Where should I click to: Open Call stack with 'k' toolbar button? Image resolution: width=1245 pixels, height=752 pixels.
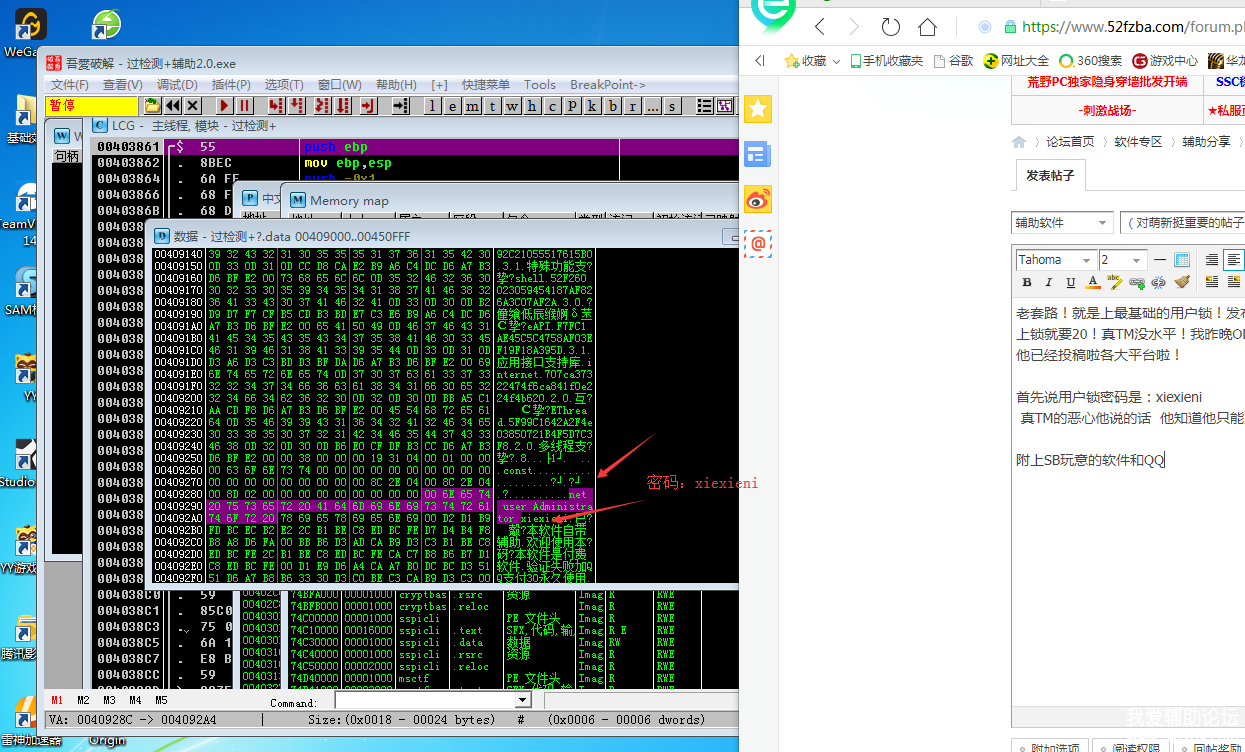point(593,105)
